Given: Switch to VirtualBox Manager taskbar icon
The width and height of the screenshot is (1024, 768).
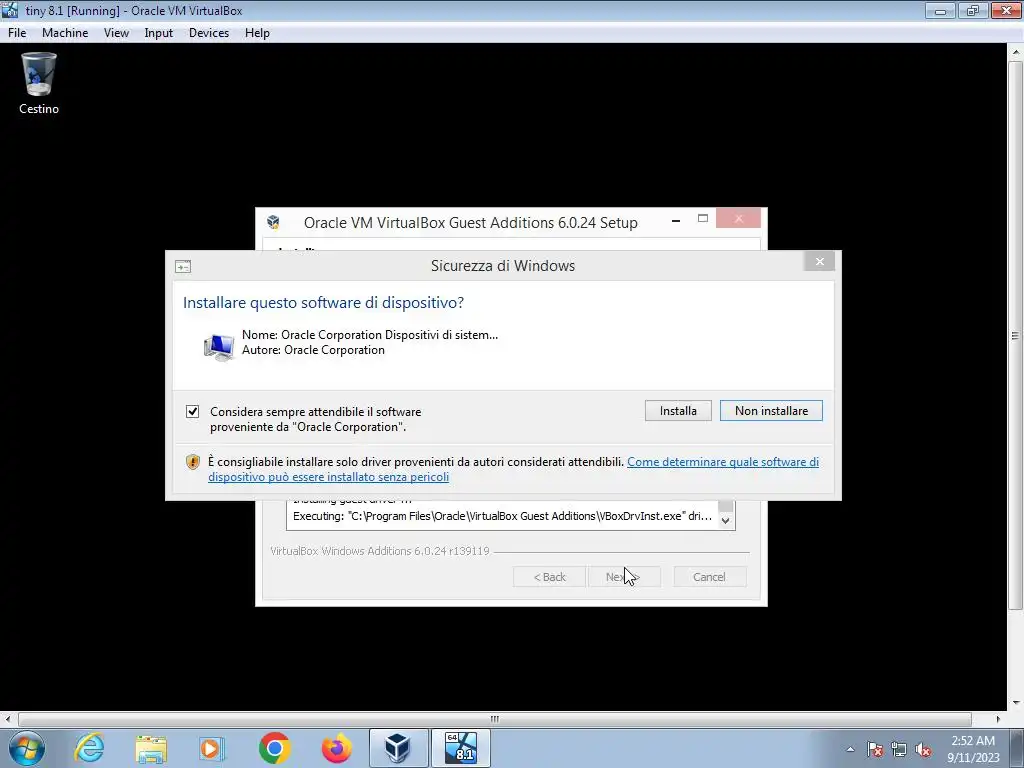Looking at the screenshot, I should point(398,748).
